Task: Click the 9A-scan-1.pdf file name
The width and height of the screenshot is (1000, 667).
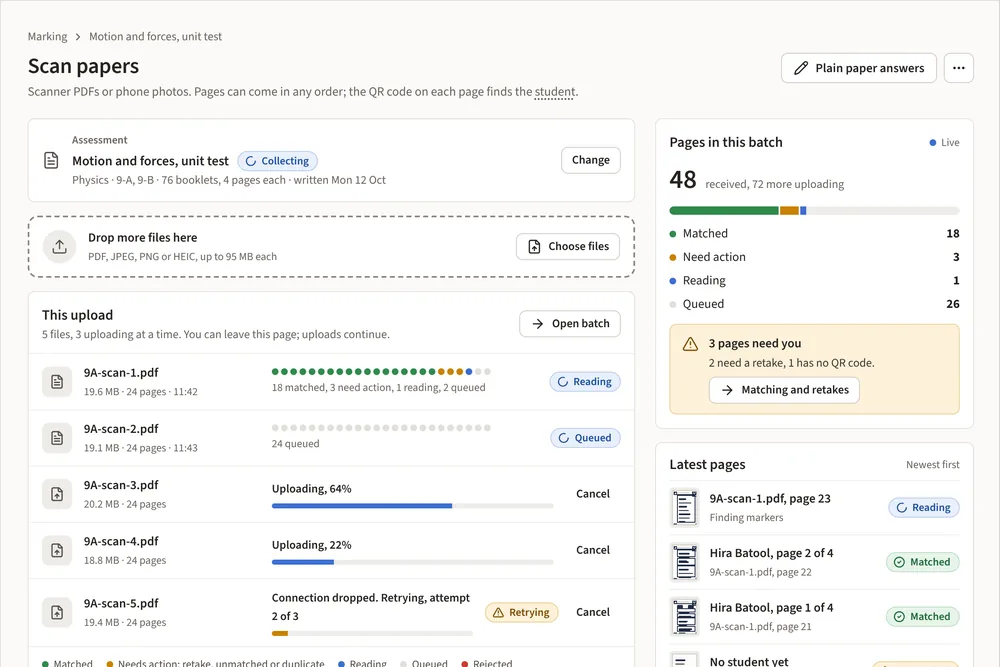Action: coord(121,372)
